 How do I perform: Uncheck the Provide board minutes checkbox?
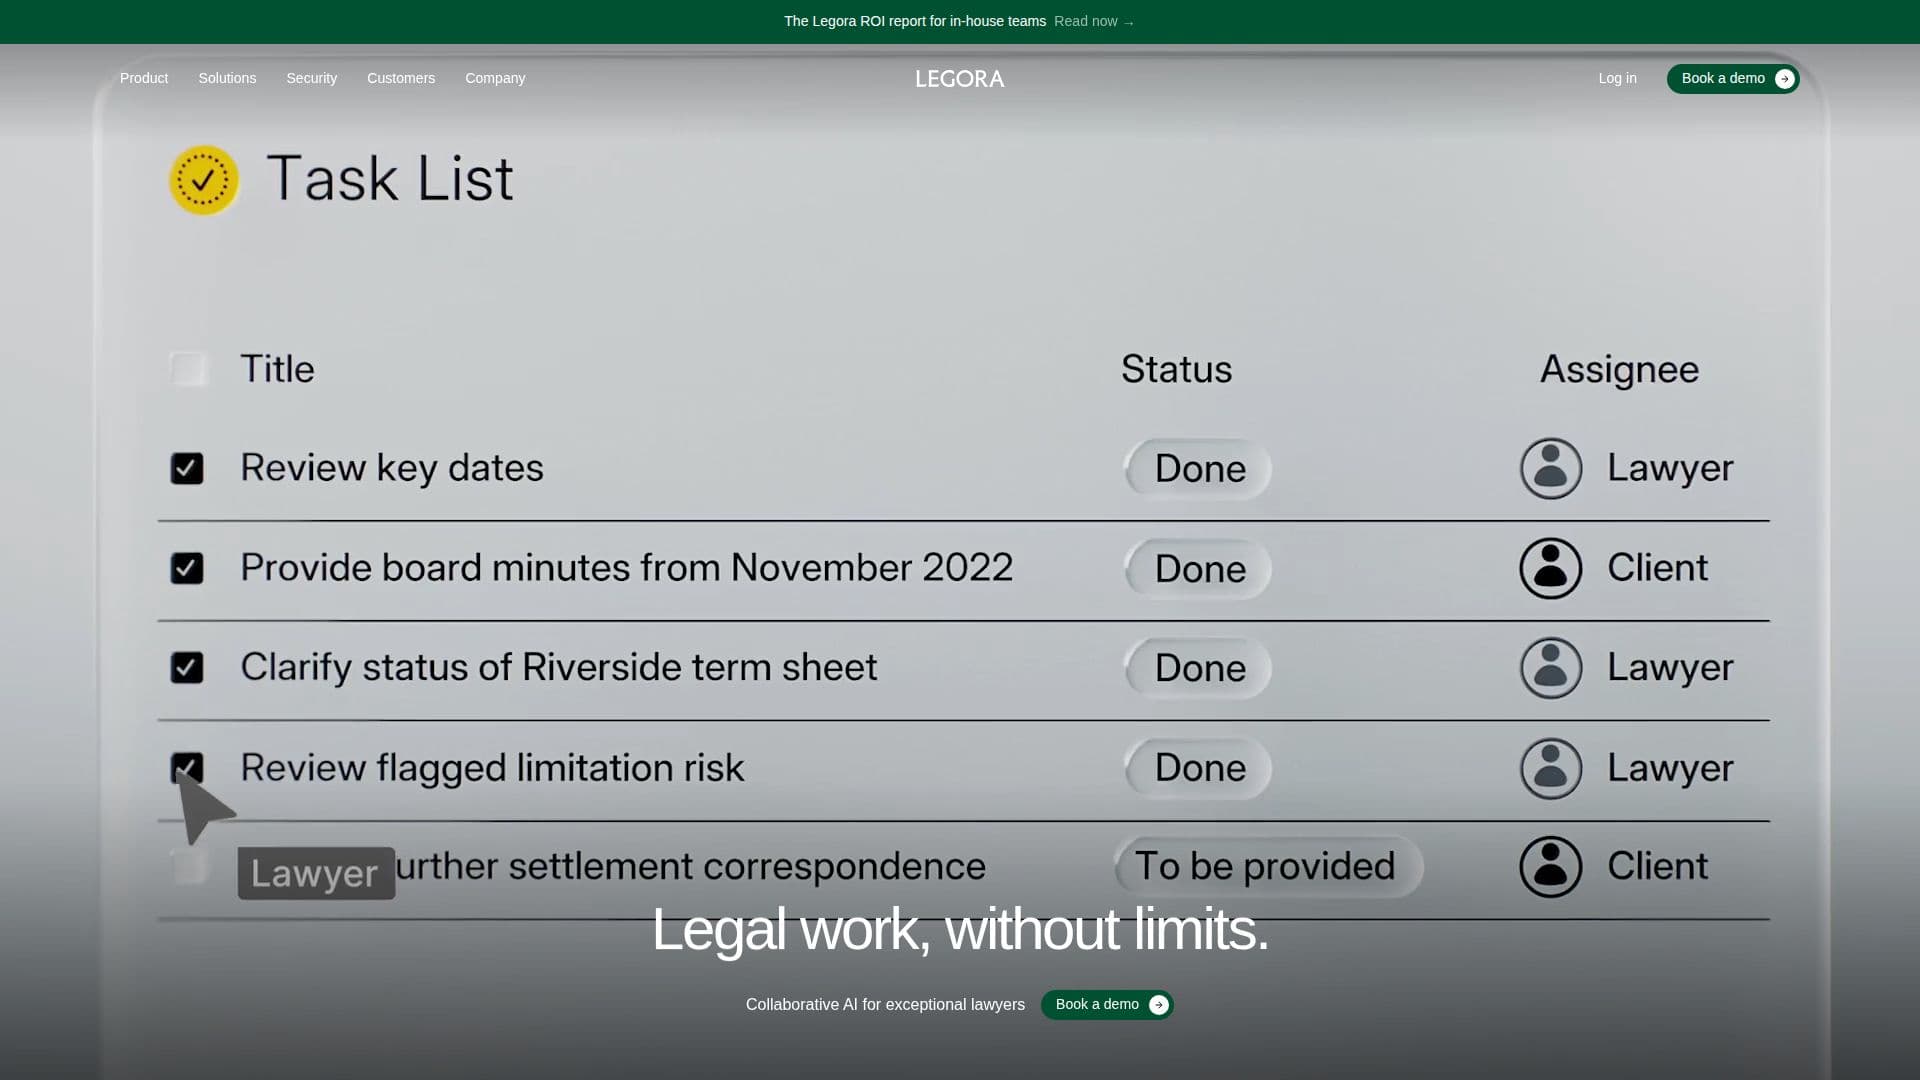point(187,568)
